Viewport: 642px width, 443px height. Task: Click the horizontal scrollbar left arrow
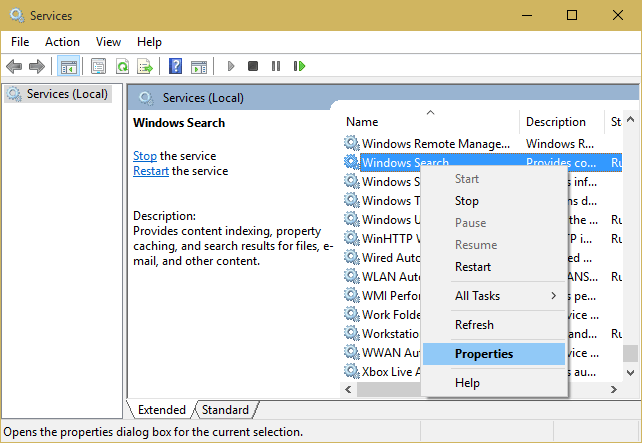(x=348, y=389)
